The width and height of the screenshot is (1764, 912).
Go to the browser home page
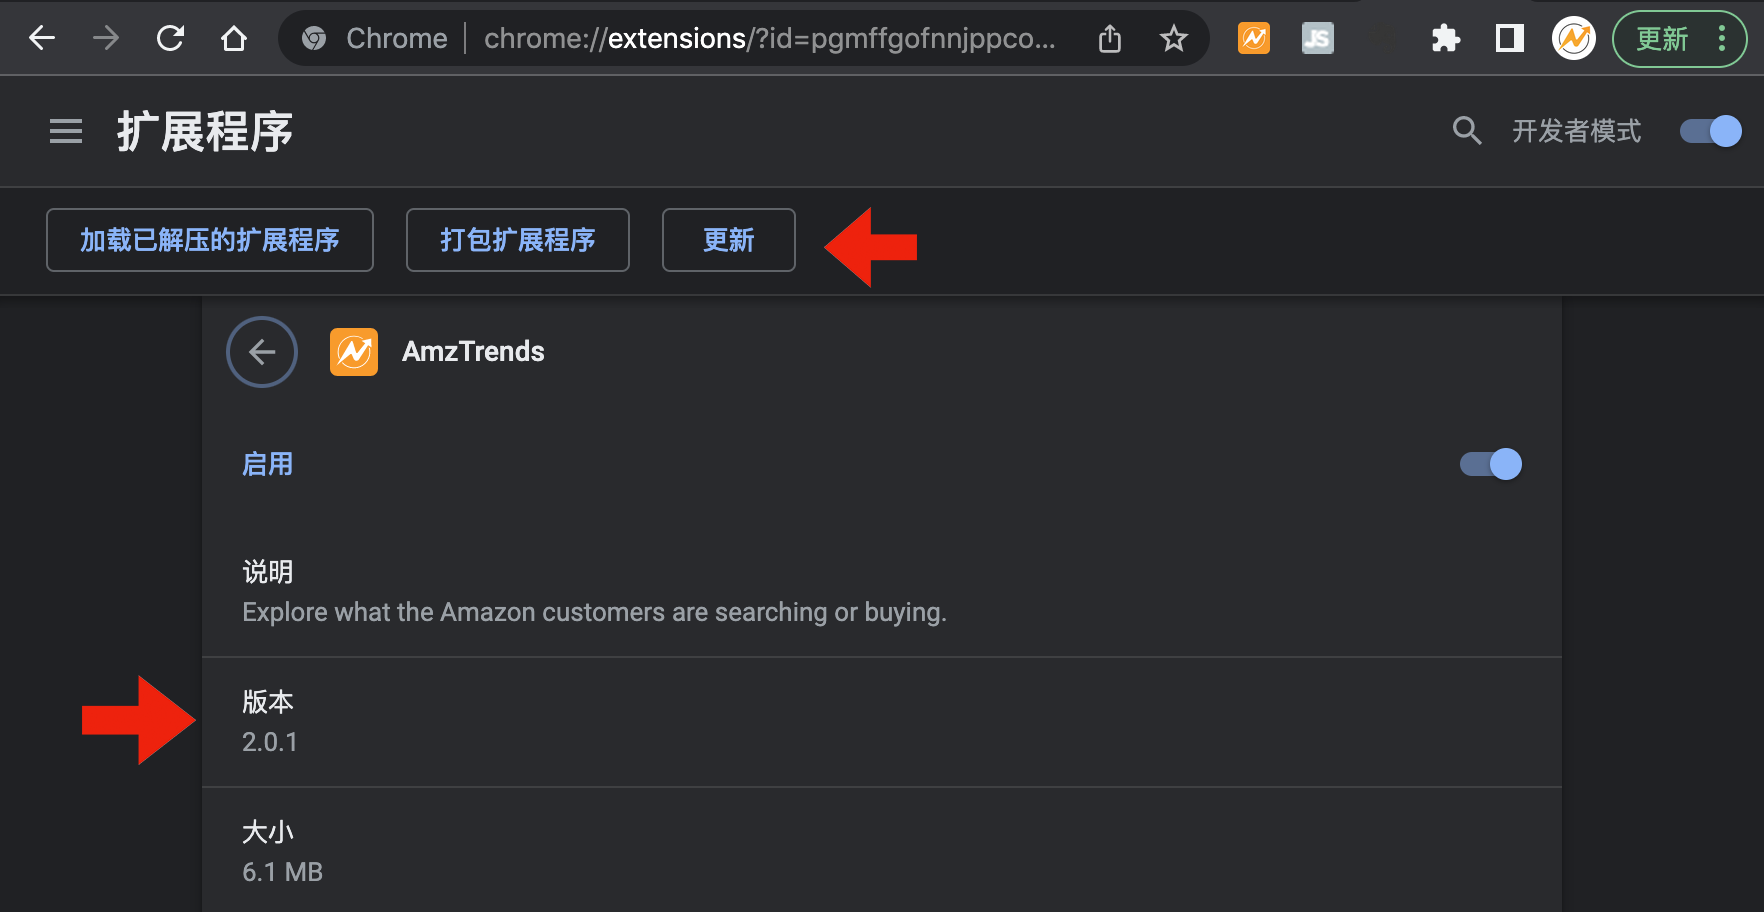[x=234, y=39]
